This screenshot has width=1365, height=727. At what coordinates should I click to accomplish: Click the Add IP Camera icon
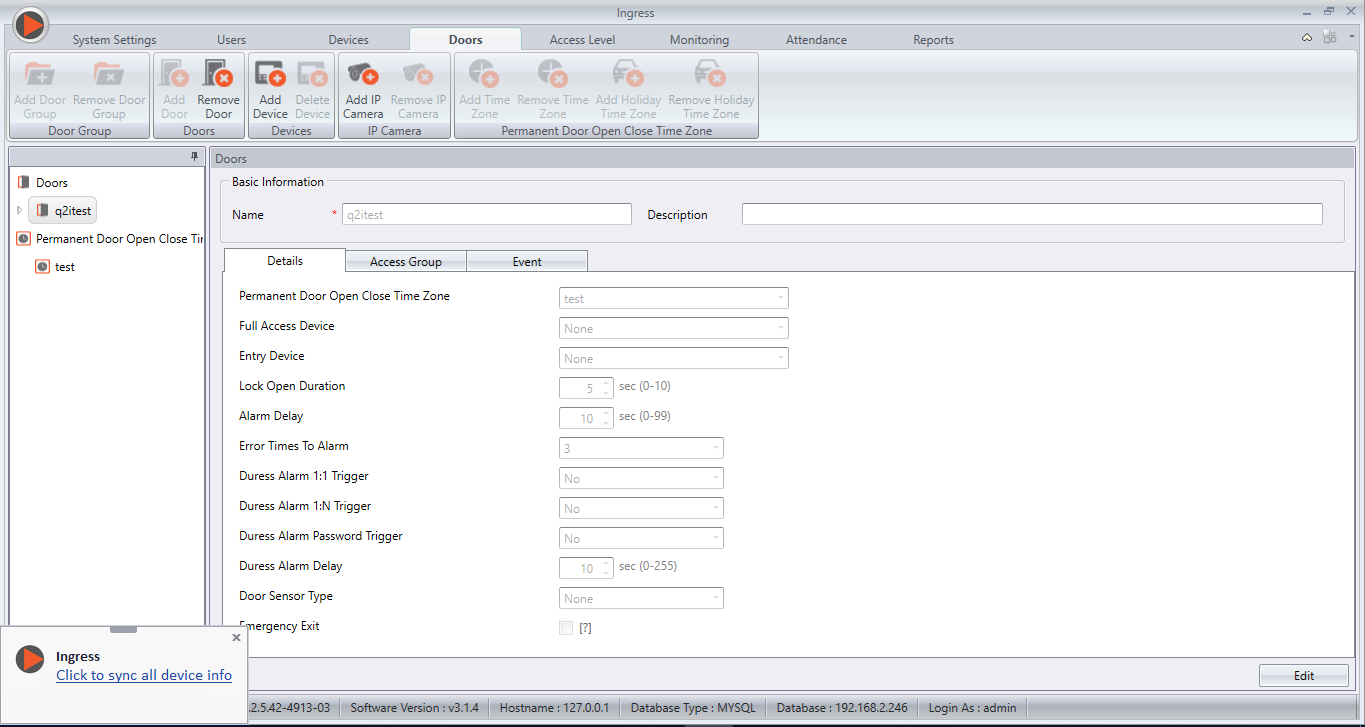coord(363,75)
